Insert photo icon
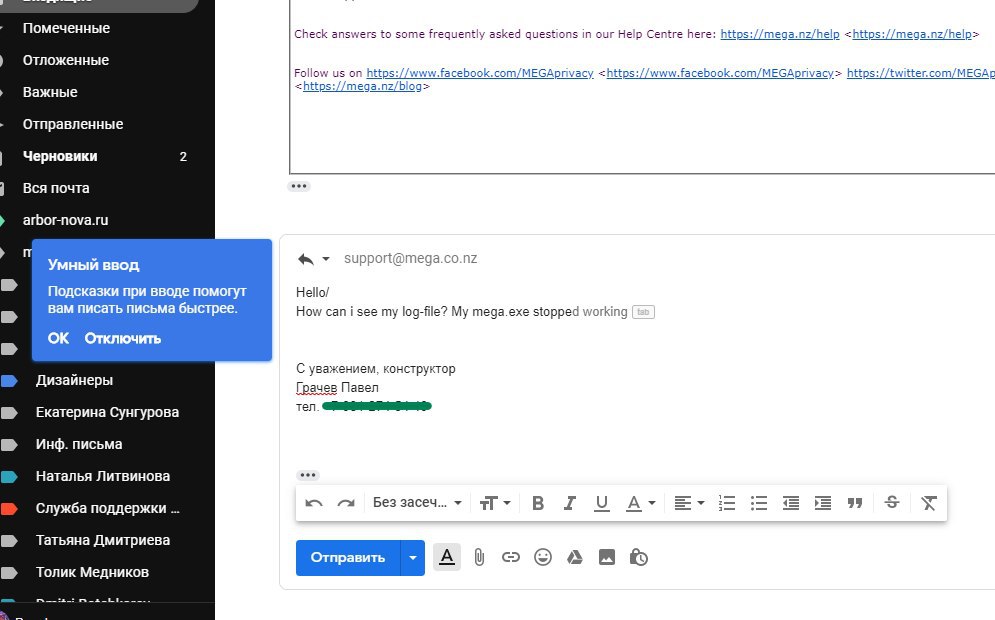 607,557
